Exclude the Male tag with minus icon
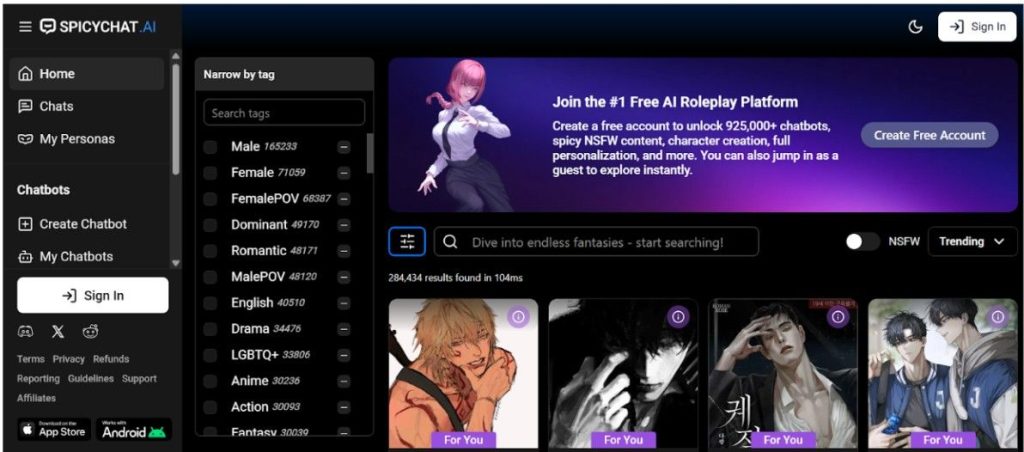1024x452 pixels. click(x=344, y=147)
